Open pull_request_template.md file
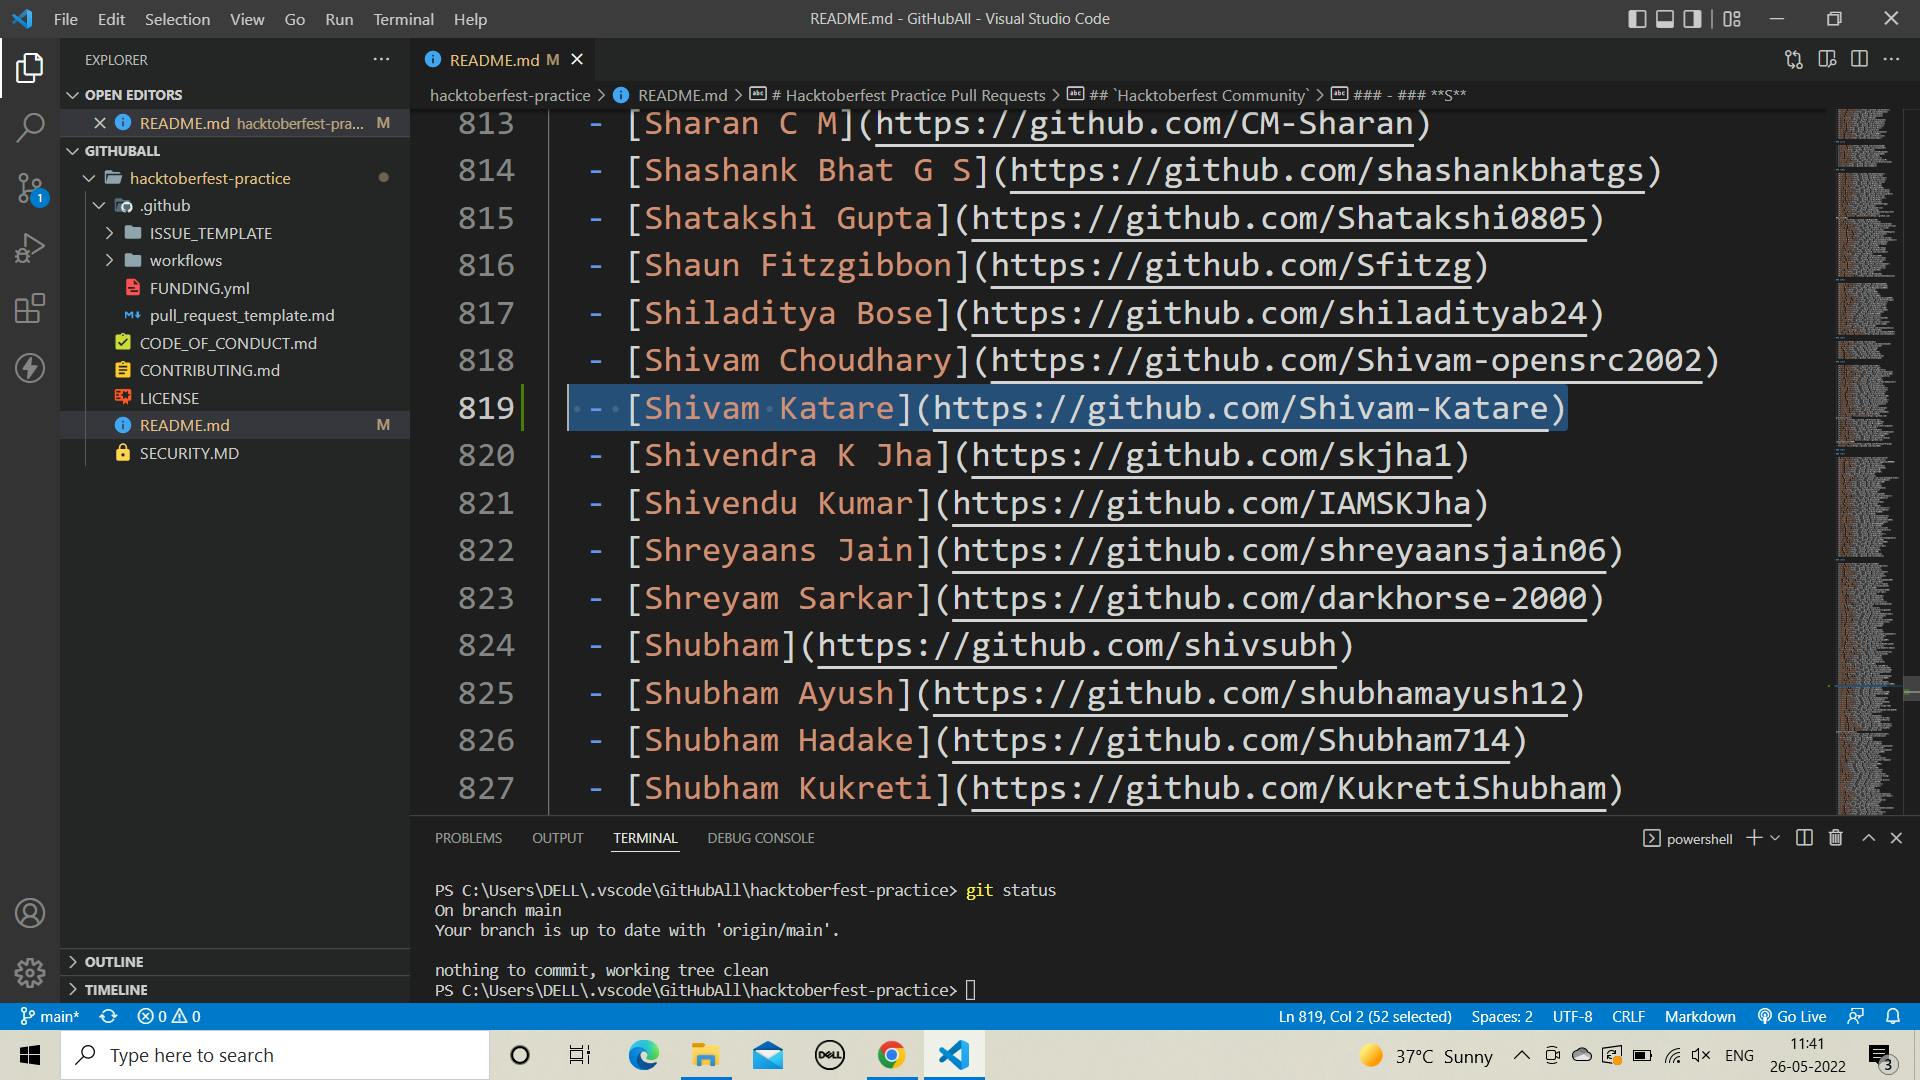 click(242, 315)
